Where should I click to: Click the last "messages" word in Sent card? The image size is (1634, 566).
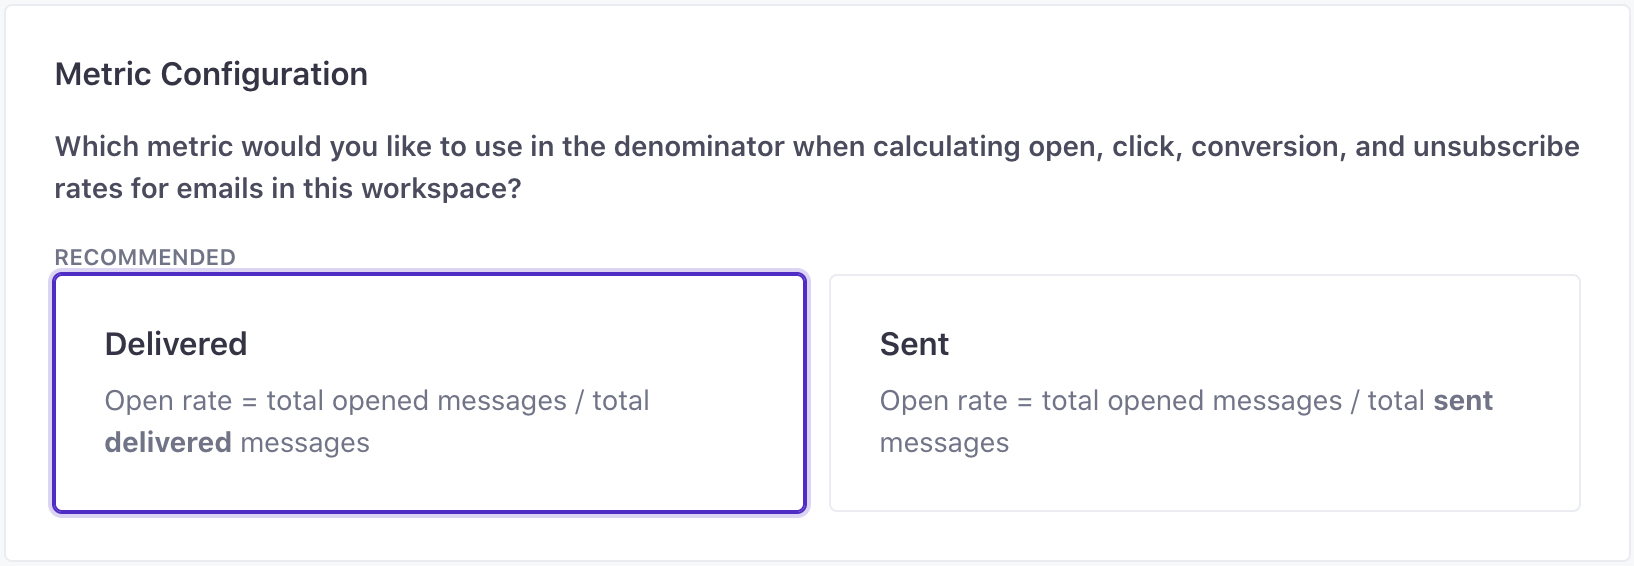[944, 443]
